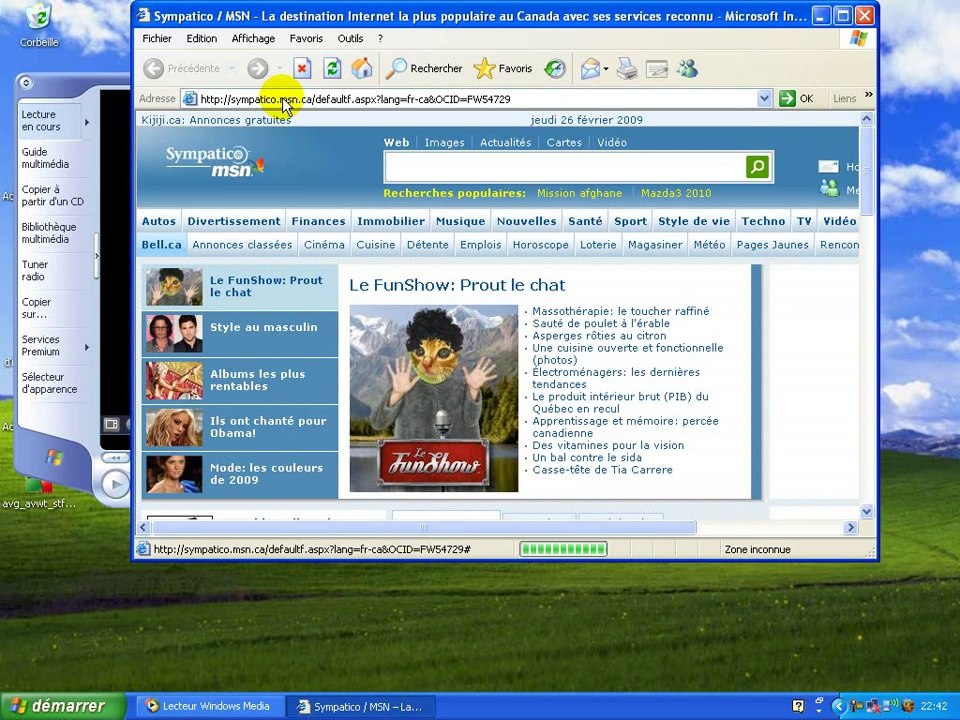Click the Sympatico MSN logo
Screen dimensions: 960x720
(x=214, y=162)
